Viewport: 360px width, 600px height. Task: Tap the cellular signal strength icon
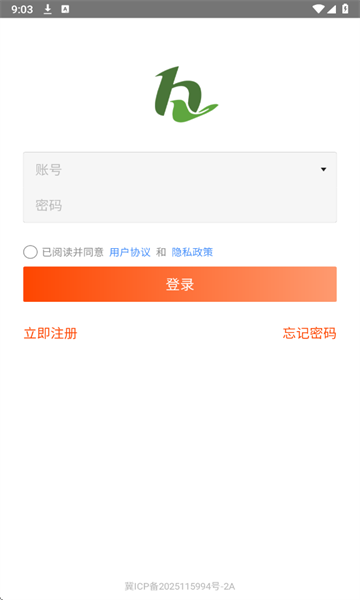pos(331,9)
